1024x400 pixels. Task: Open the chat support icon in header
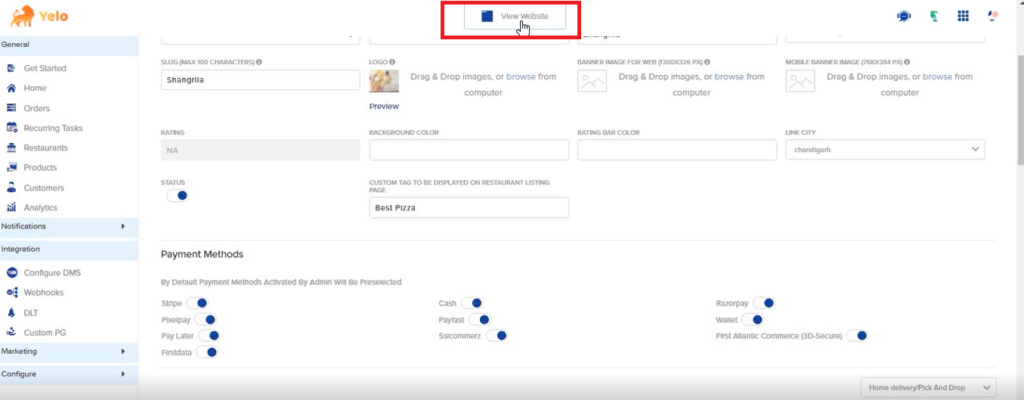pyautogui.click(x=904, y=16)
